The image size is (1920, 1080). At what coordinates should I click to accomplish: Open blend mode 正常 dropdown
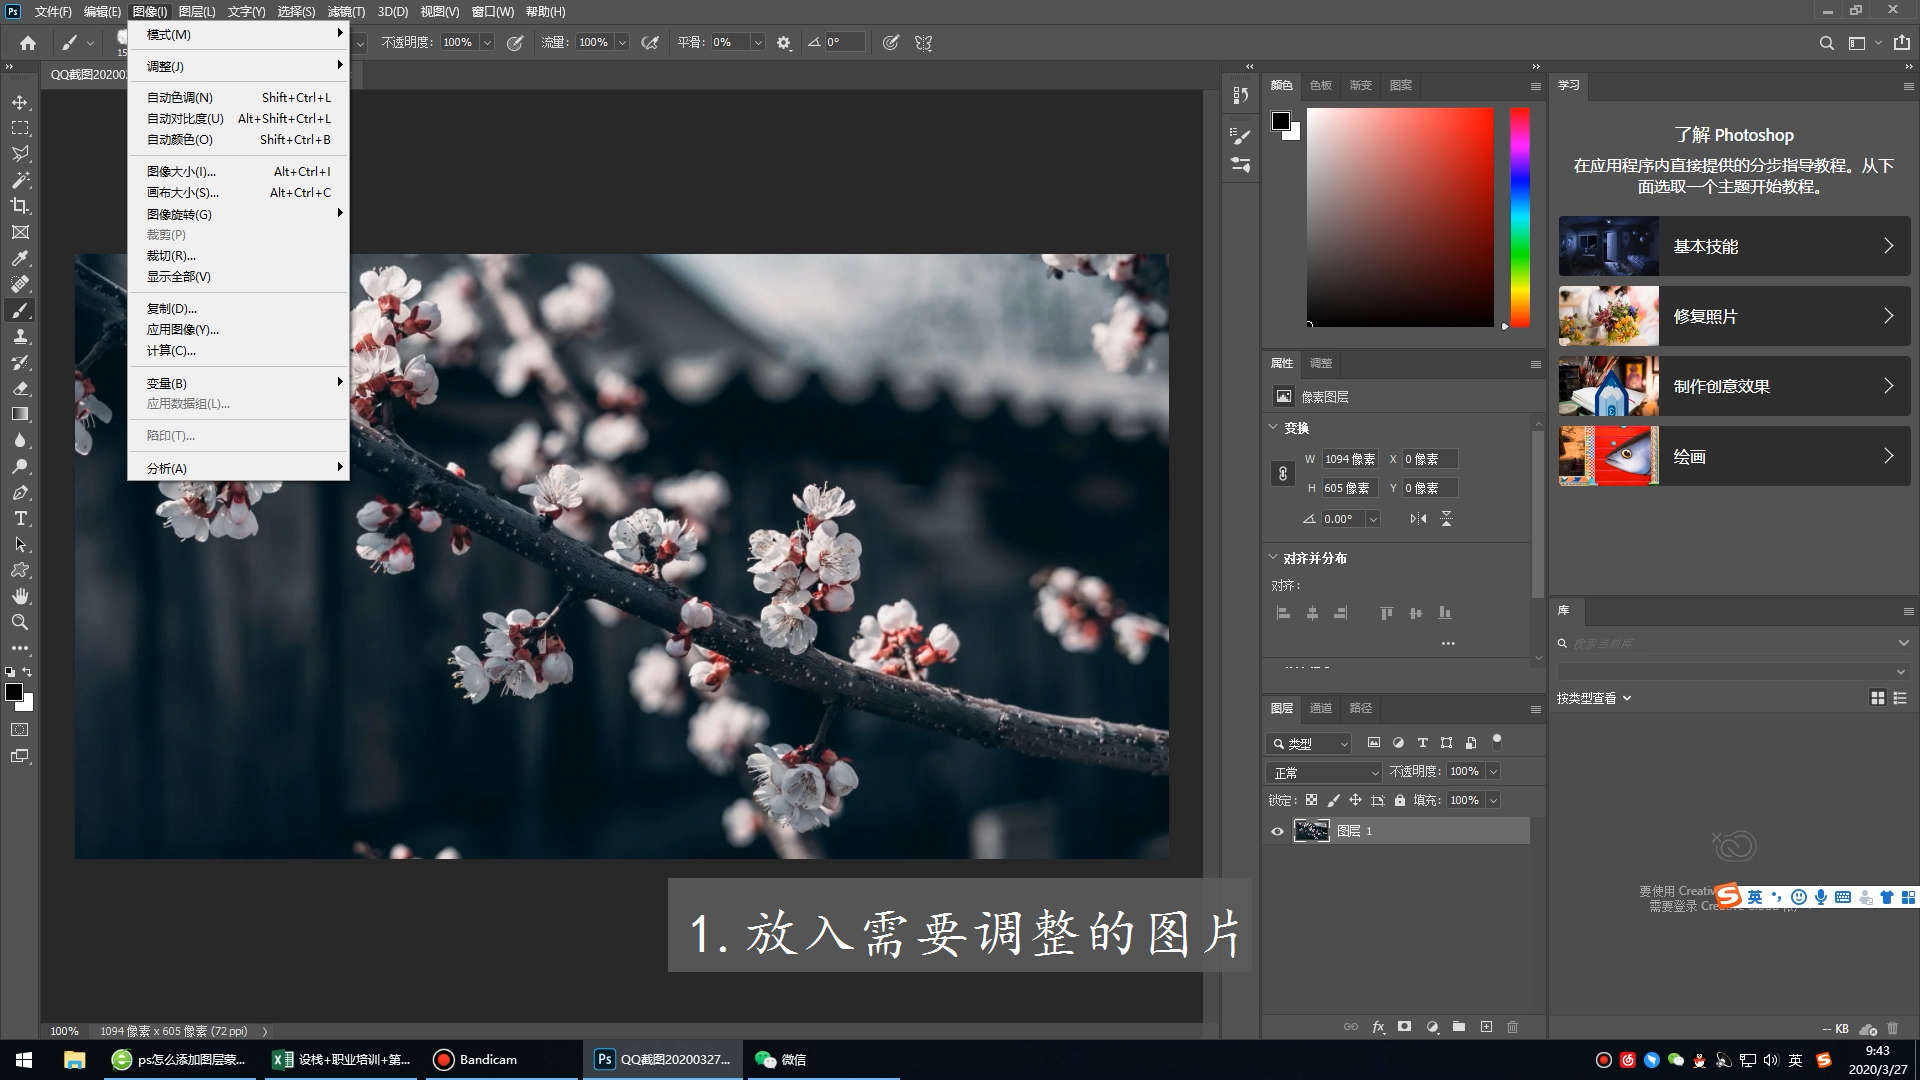click(x=1324, y=772)
